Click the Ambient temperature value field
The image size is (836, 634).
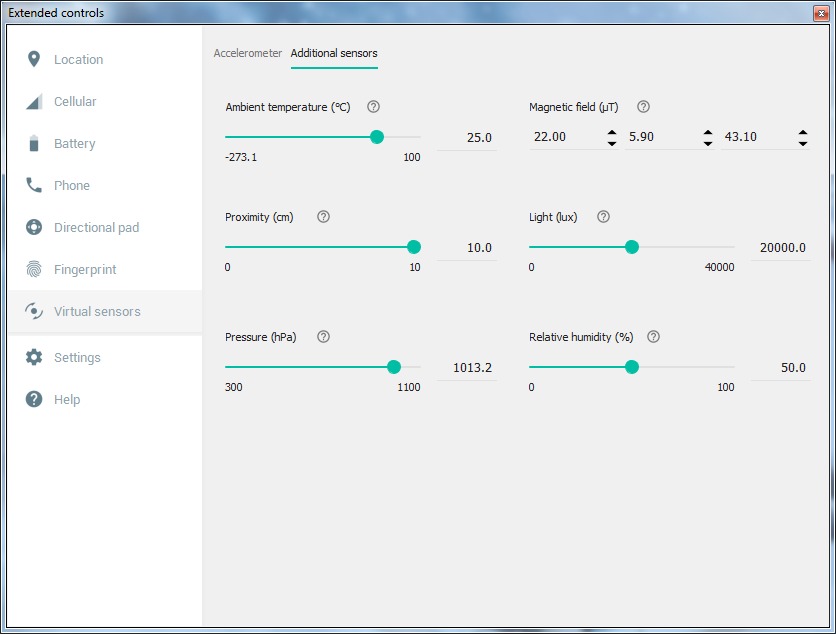pos(467,138)
